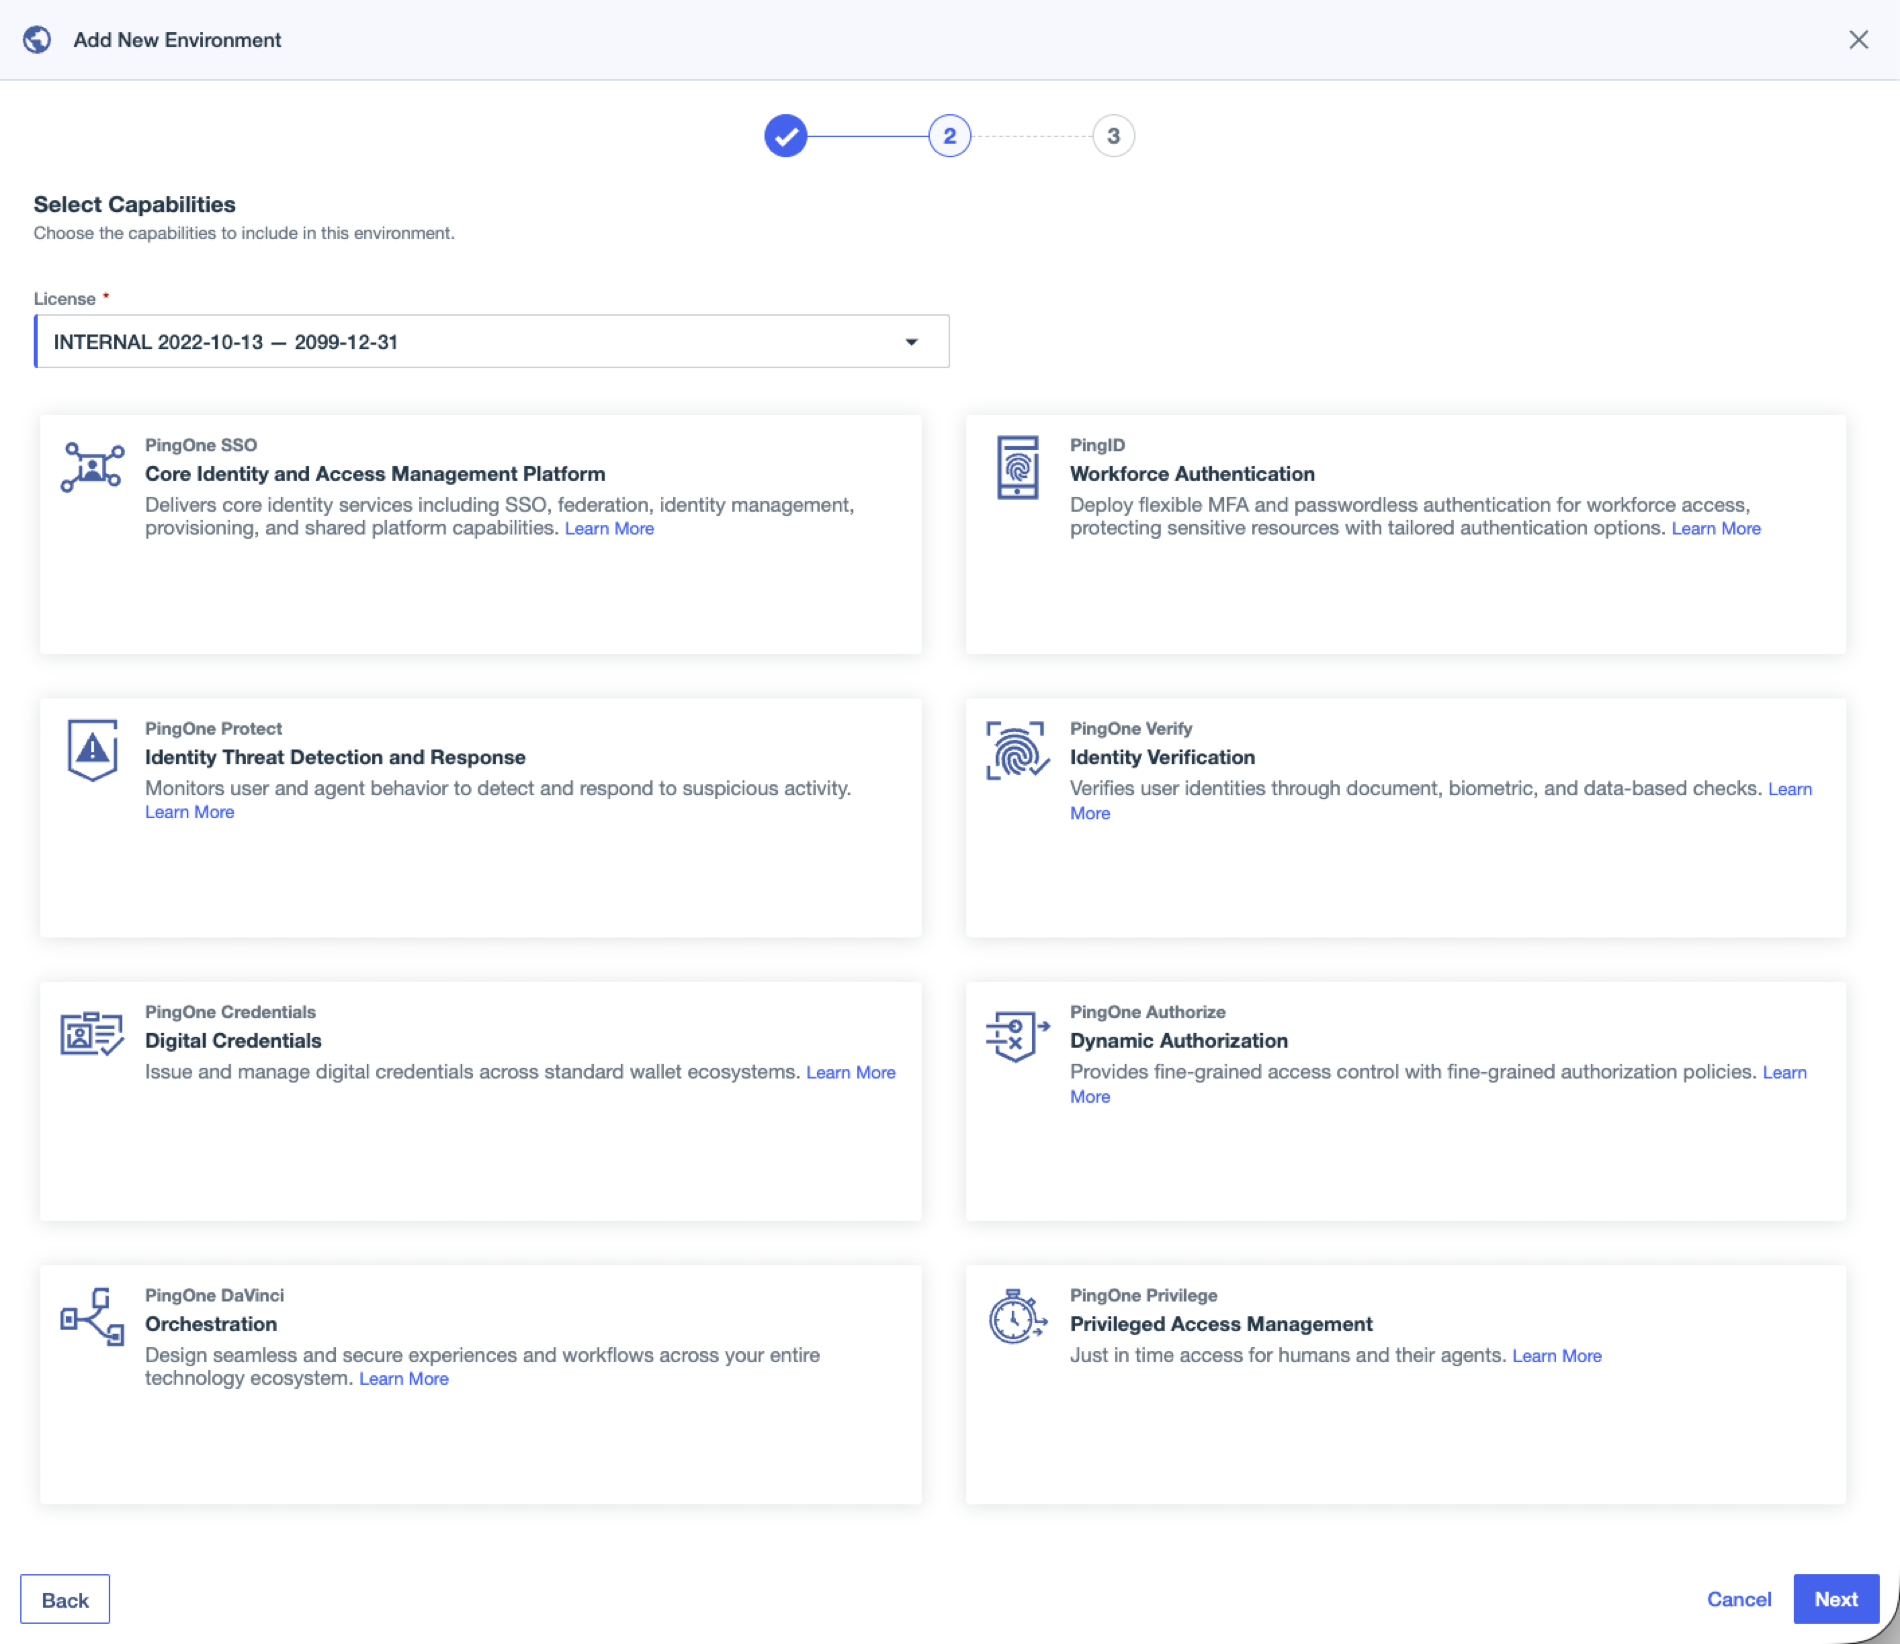The width and height of the screenshot is (1900, 1644).
Task: Click the 'PingOne Protect' product label
Action: point(213,728)
